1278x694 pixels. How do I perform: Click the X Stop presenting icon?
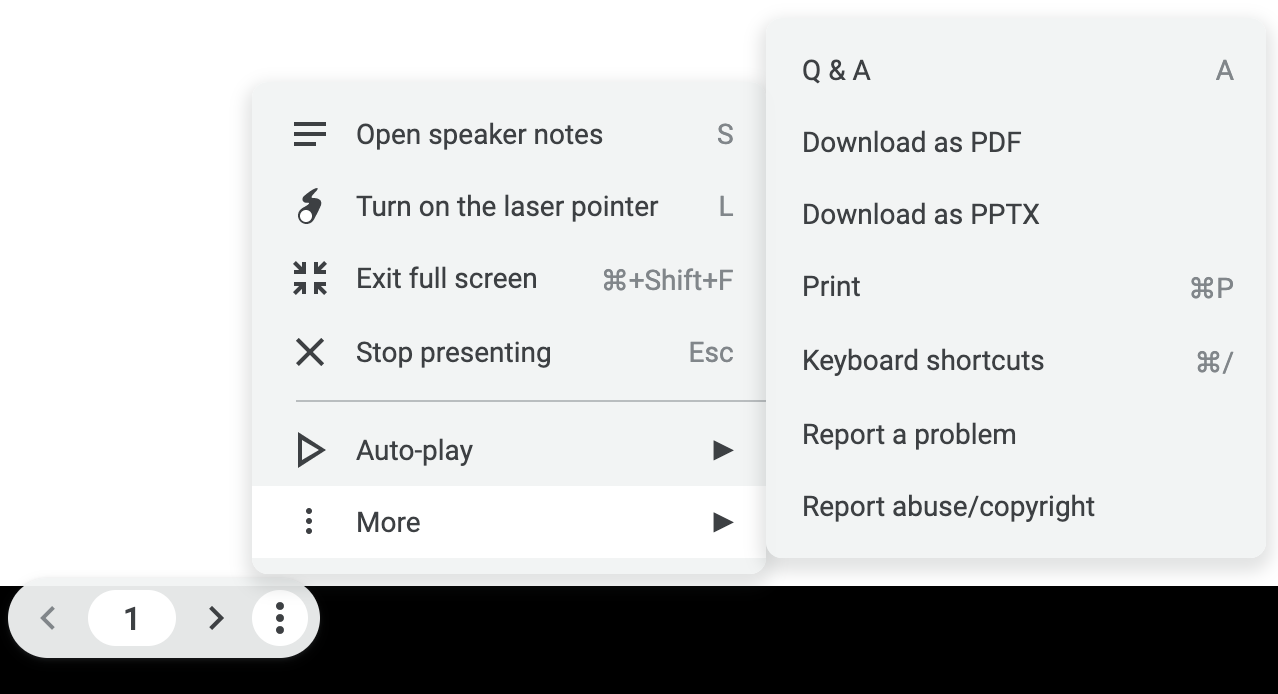pos(310,352)
